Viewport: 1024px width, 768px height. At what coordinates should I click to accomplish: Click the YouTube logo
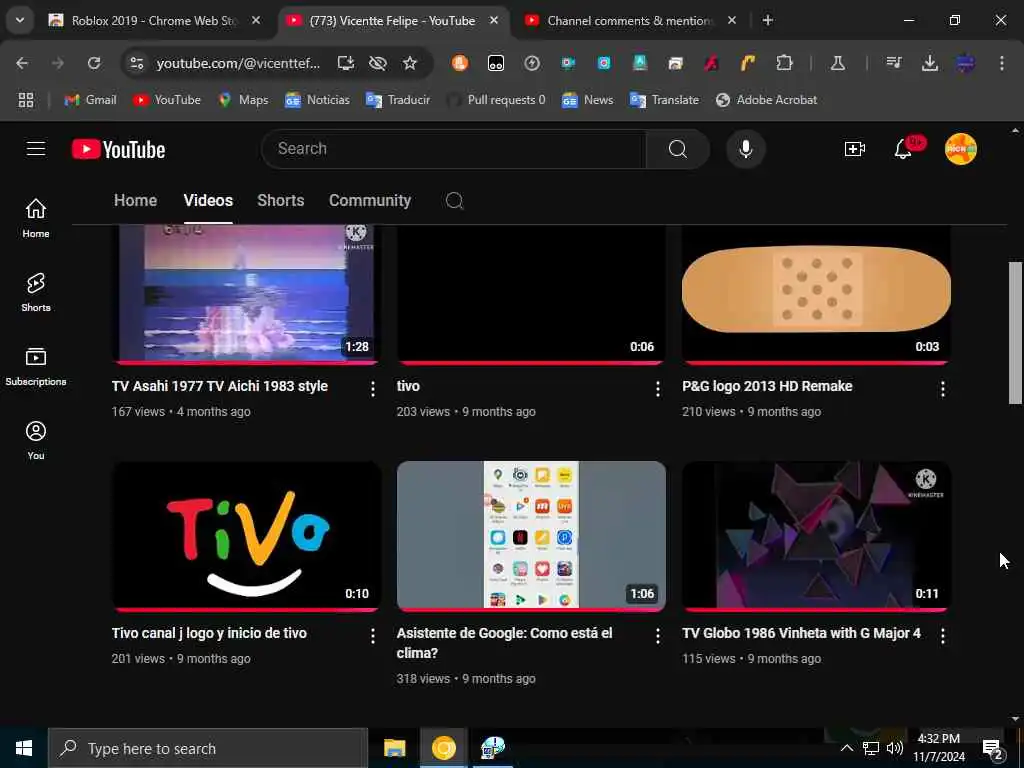(x=118, y=149)
